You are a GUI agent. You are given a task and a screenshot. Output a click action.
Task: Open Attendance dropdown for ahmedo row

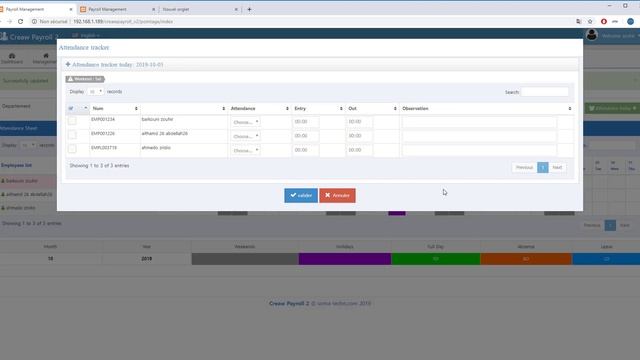[x=246, y=150]
